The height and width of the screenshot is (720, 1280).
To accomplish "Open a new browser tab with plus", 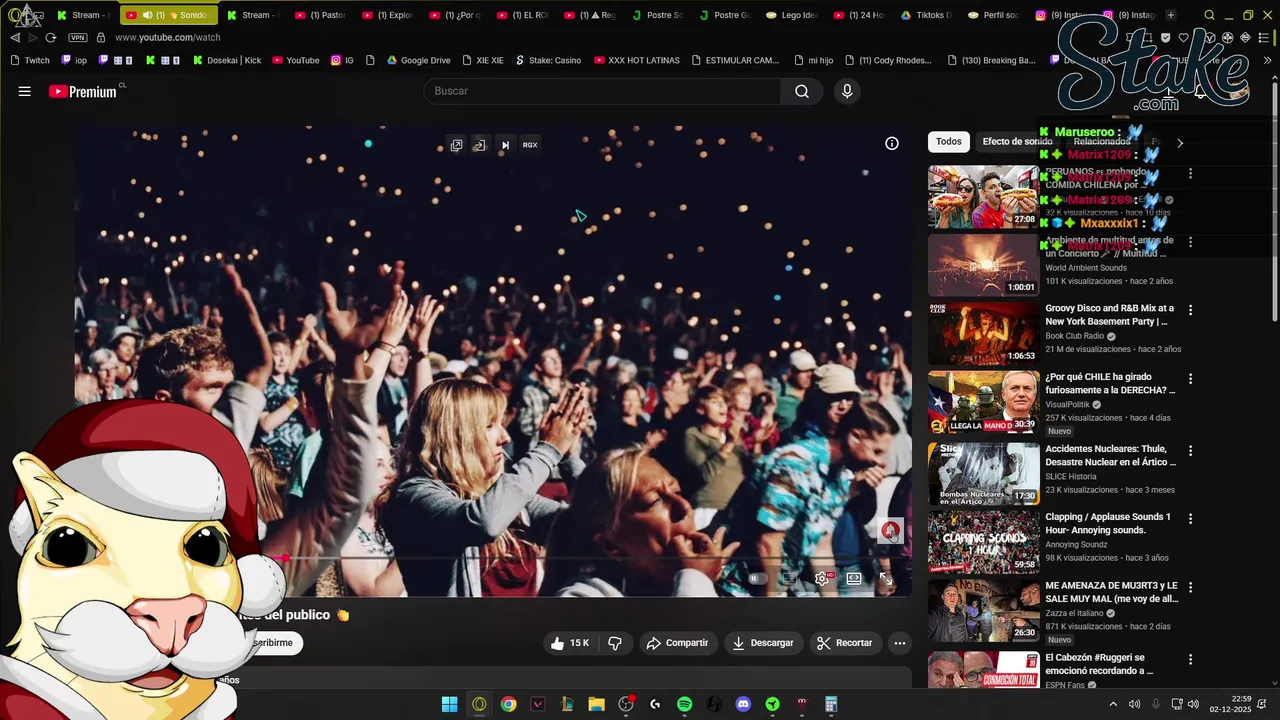I will [1171, 15].
